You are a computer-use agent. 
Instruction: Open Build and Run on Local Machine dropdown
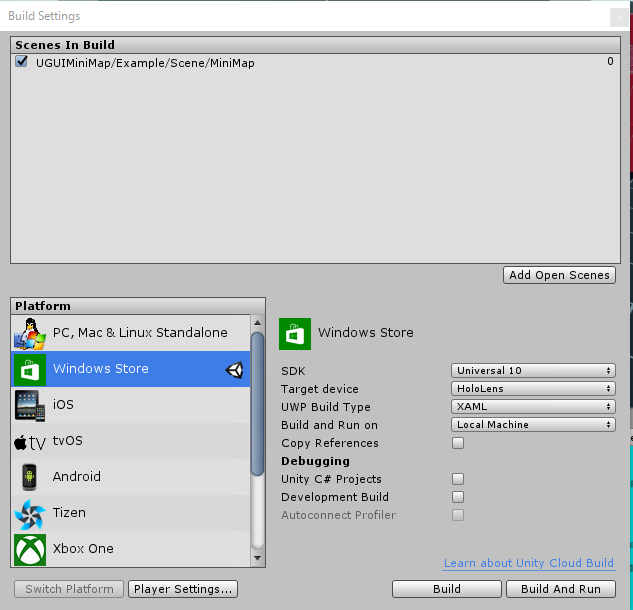[x=533, y=424]
